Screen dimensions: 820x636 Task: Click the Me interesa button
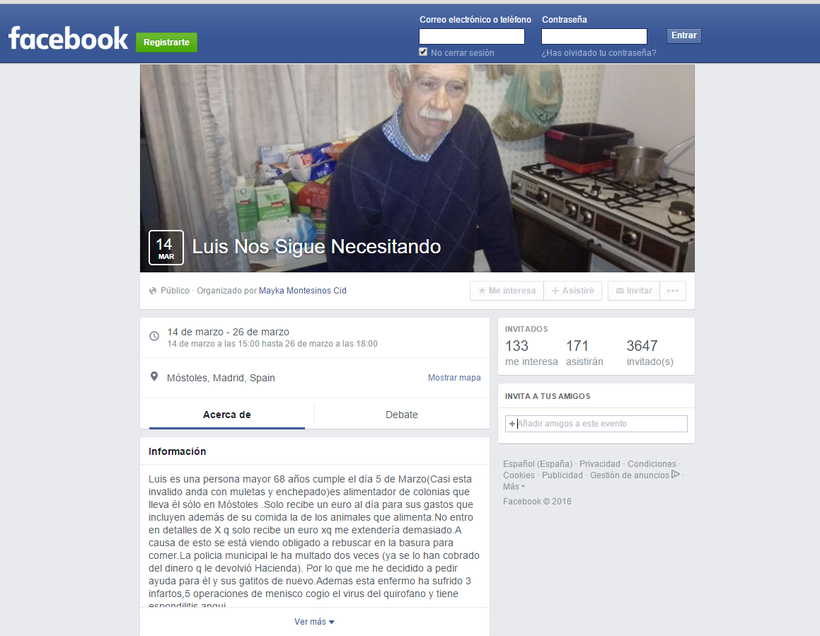[x=507, y=291]
